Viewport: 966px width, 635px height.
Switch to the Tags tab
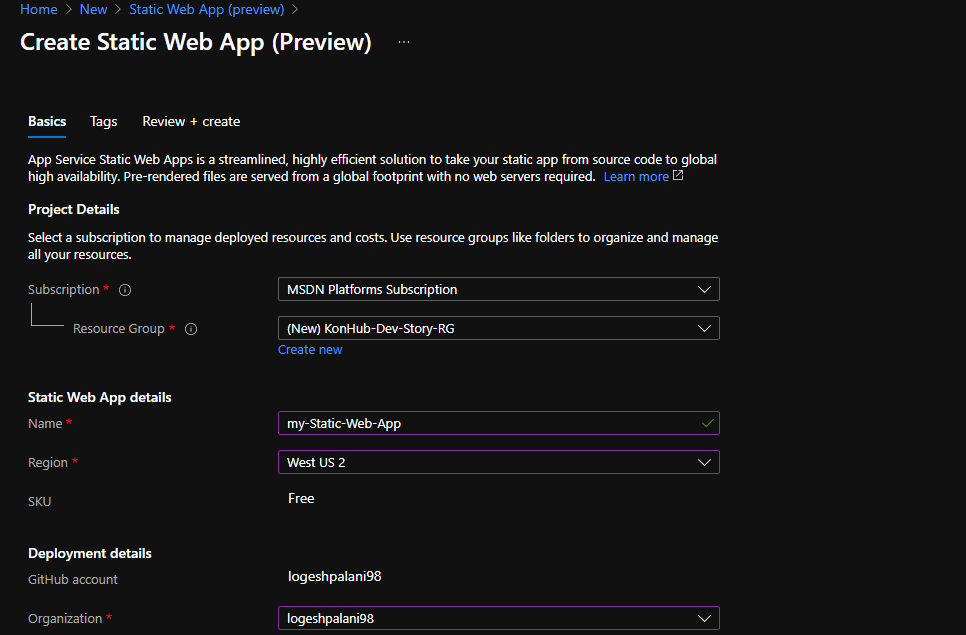pyautogui.click(x=103, y=121)
